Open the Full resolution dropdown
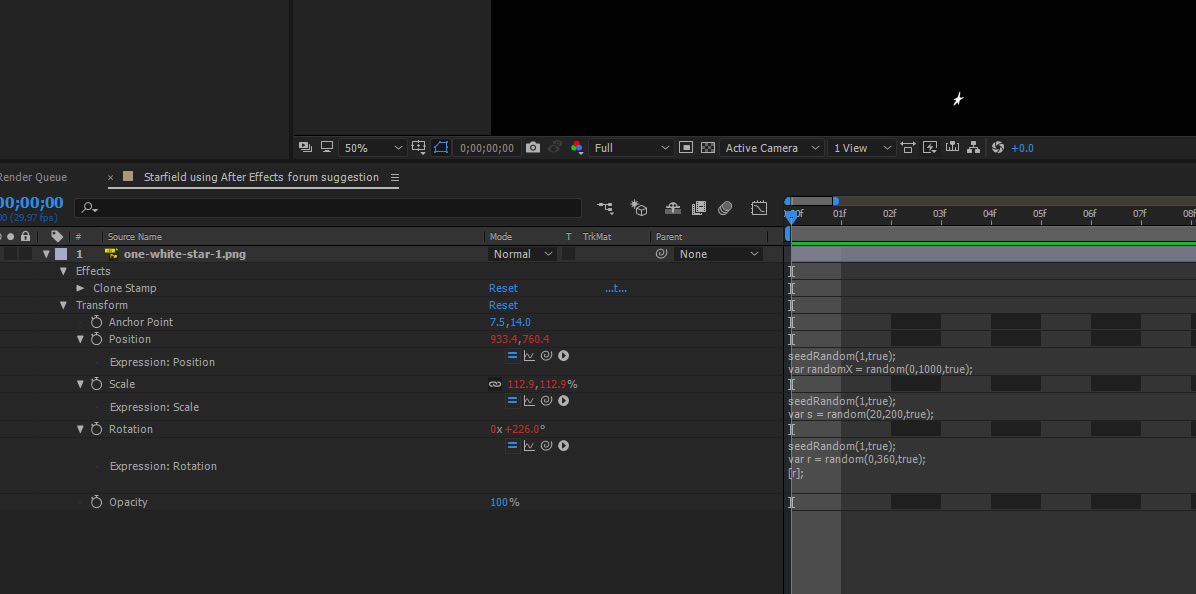Screen dimensions: 1196x594 click(631, 148)
